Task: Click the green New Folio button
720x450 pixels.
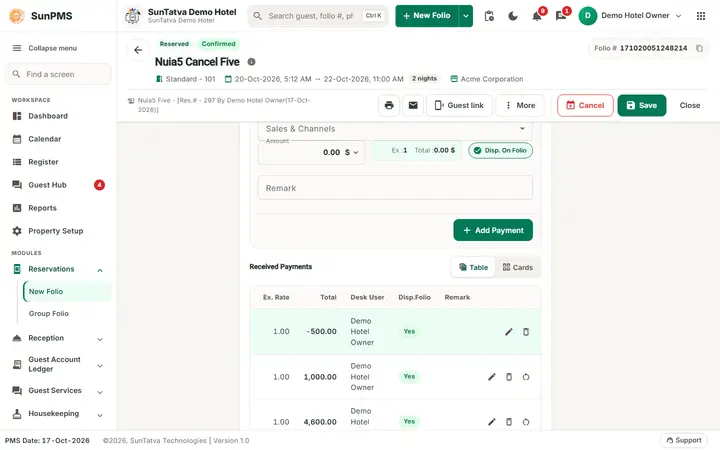Action: [427, 16]
